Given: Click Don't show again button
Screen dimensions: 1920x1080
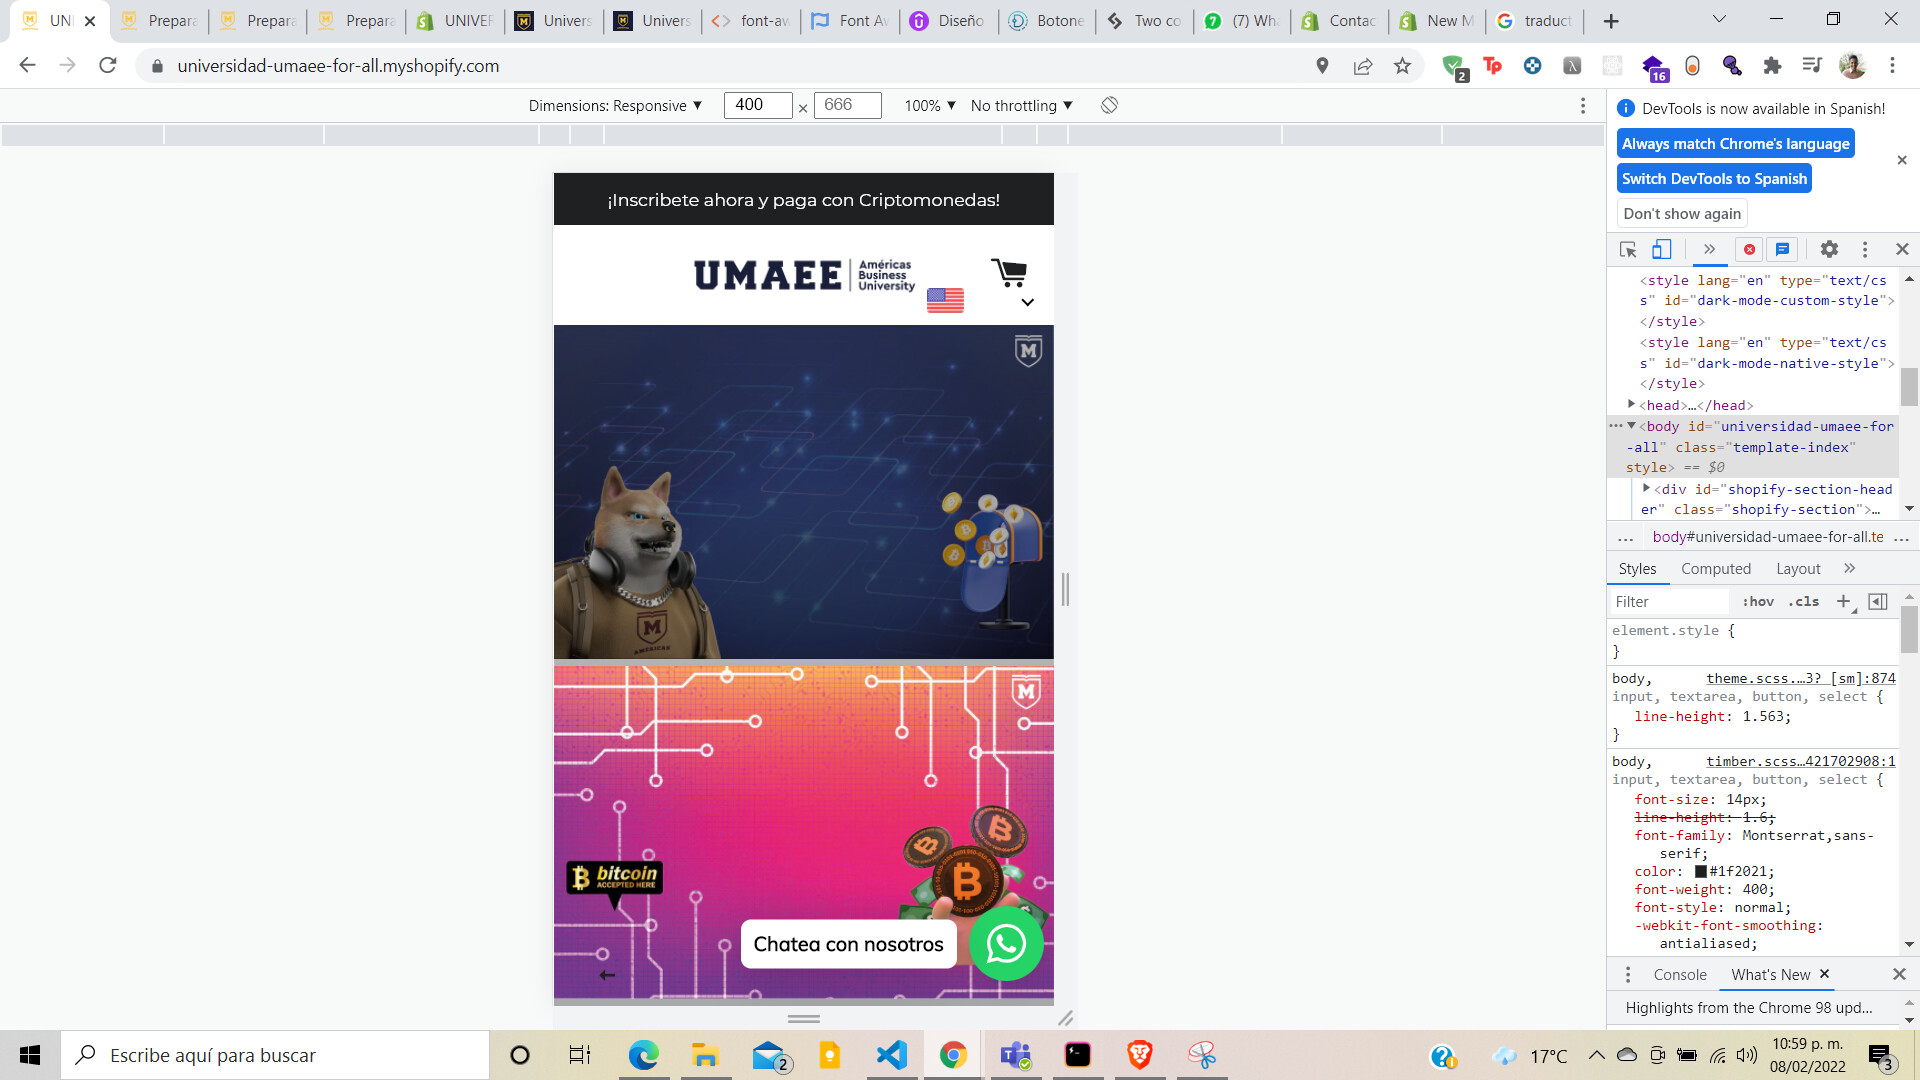Looking at the screenshot, I should (1682, 213).
